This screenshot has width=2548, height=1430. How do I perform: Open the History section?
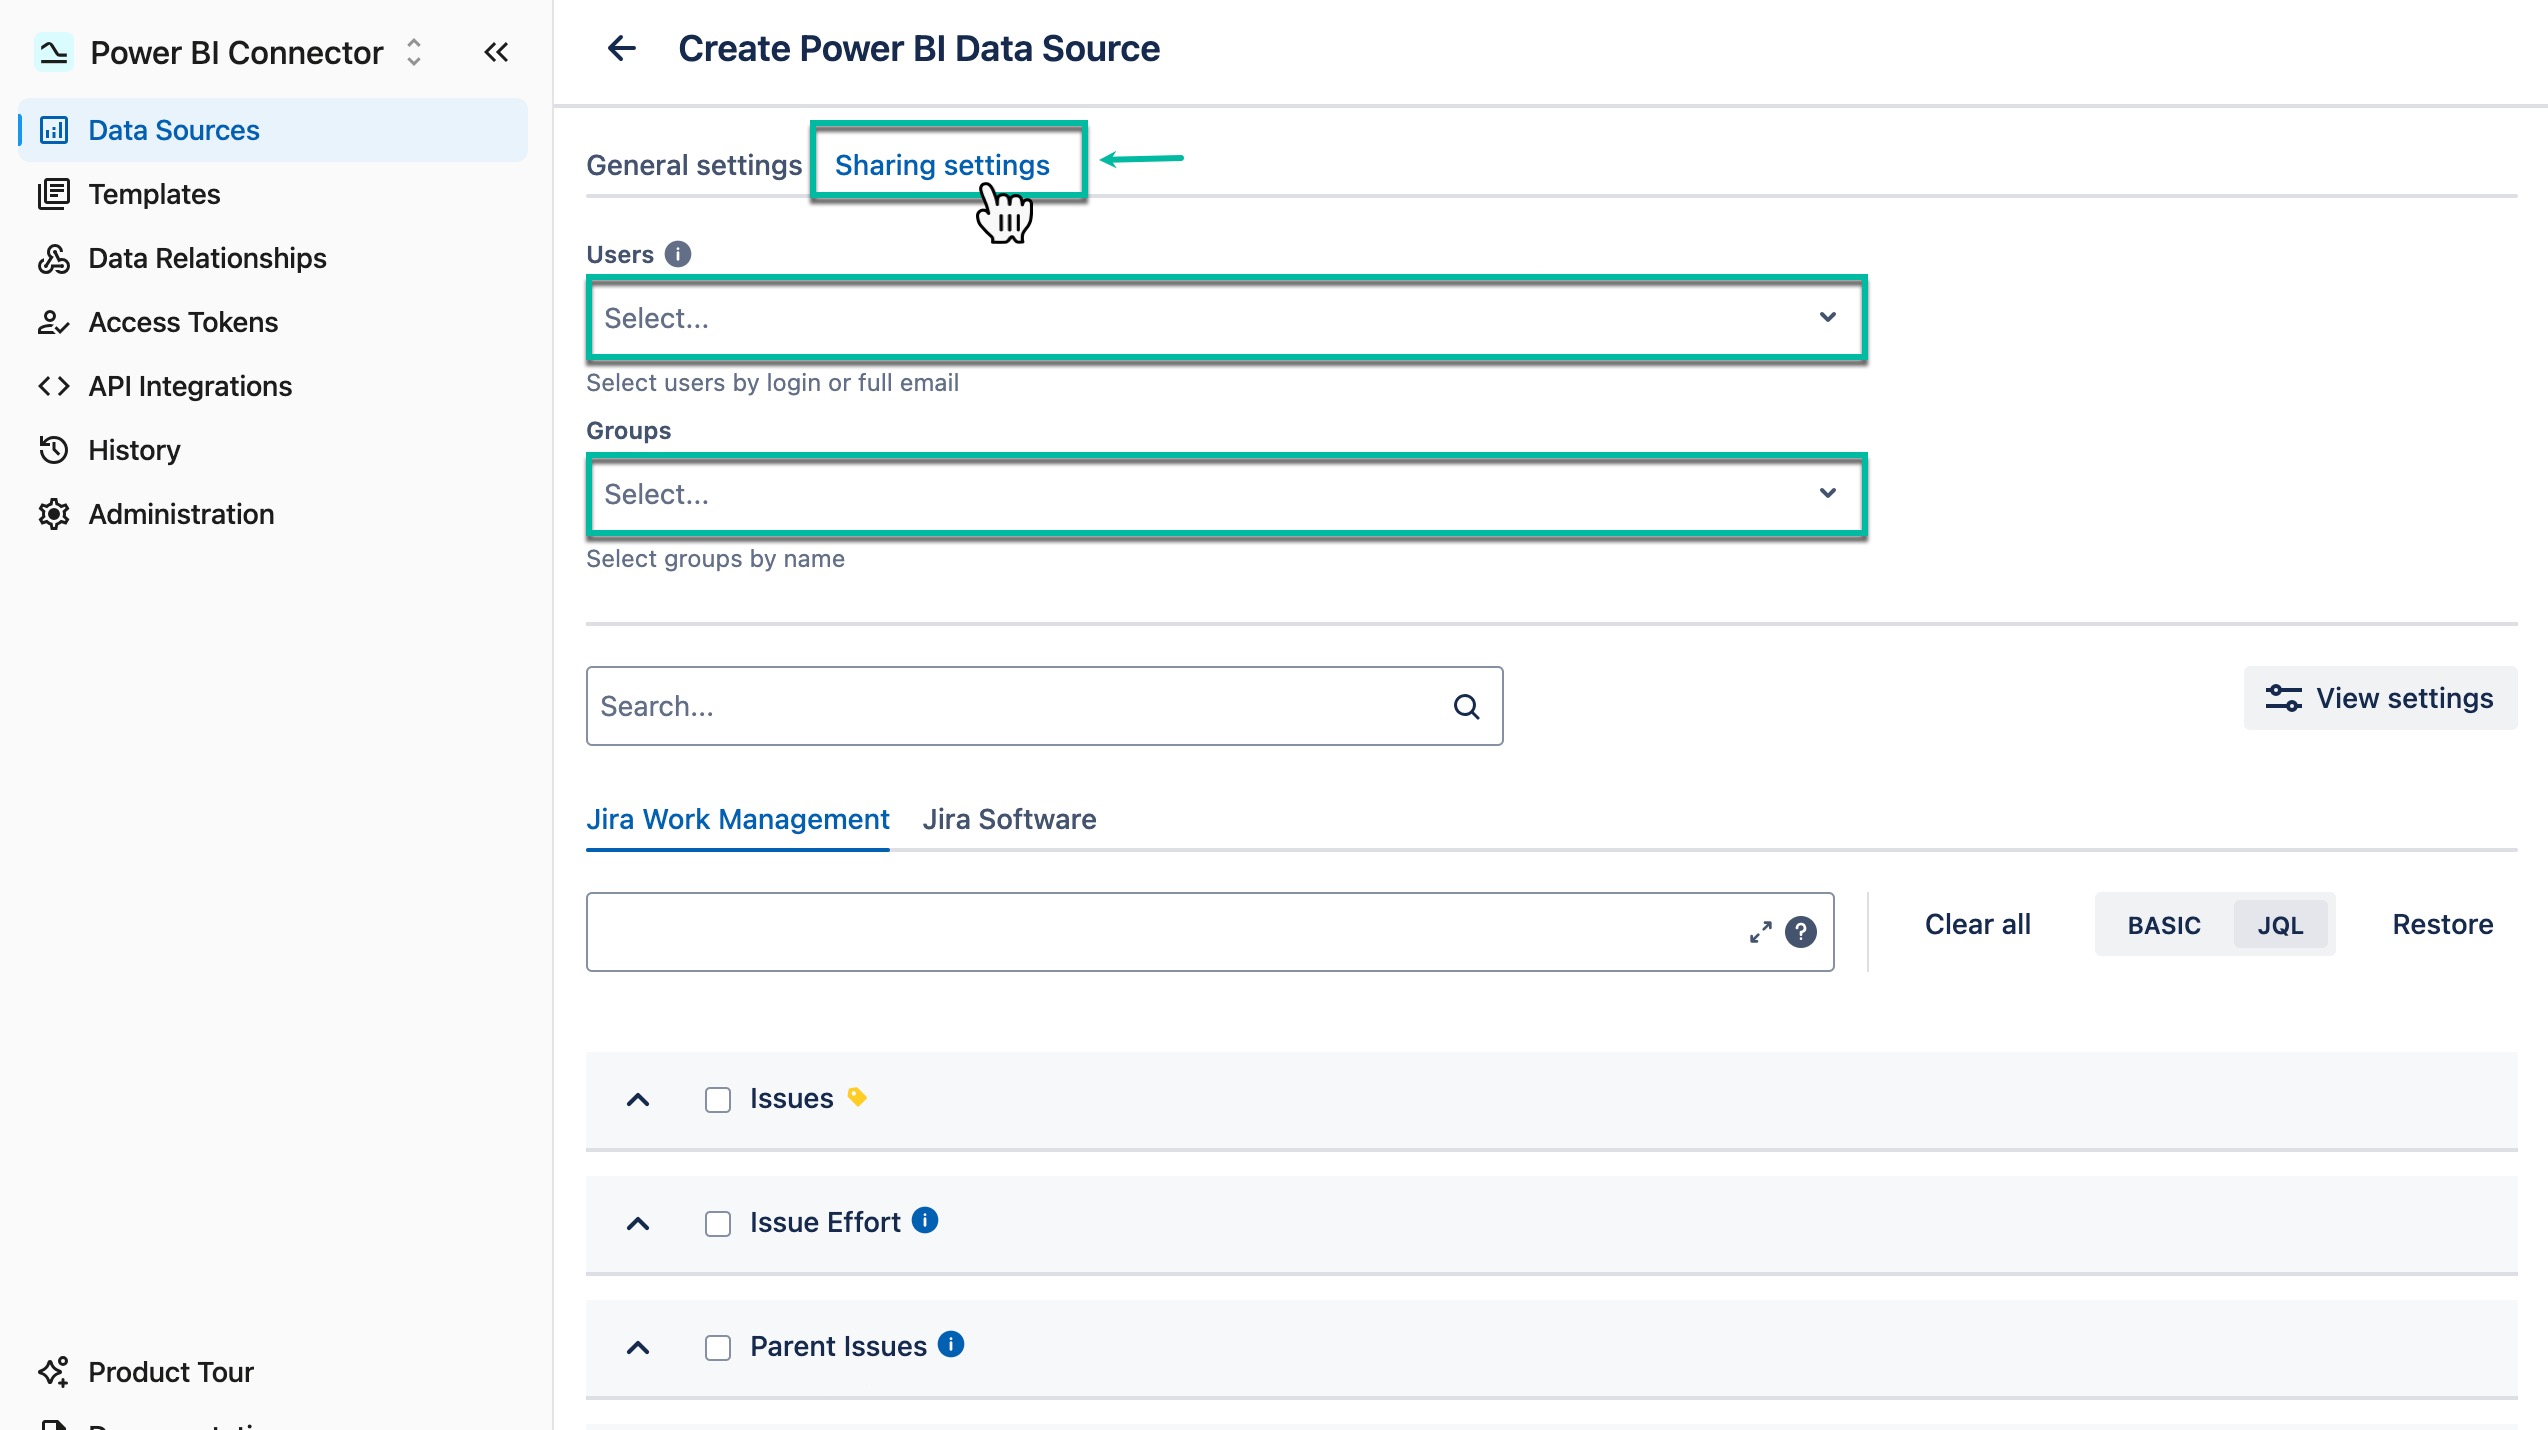[134, 449]
